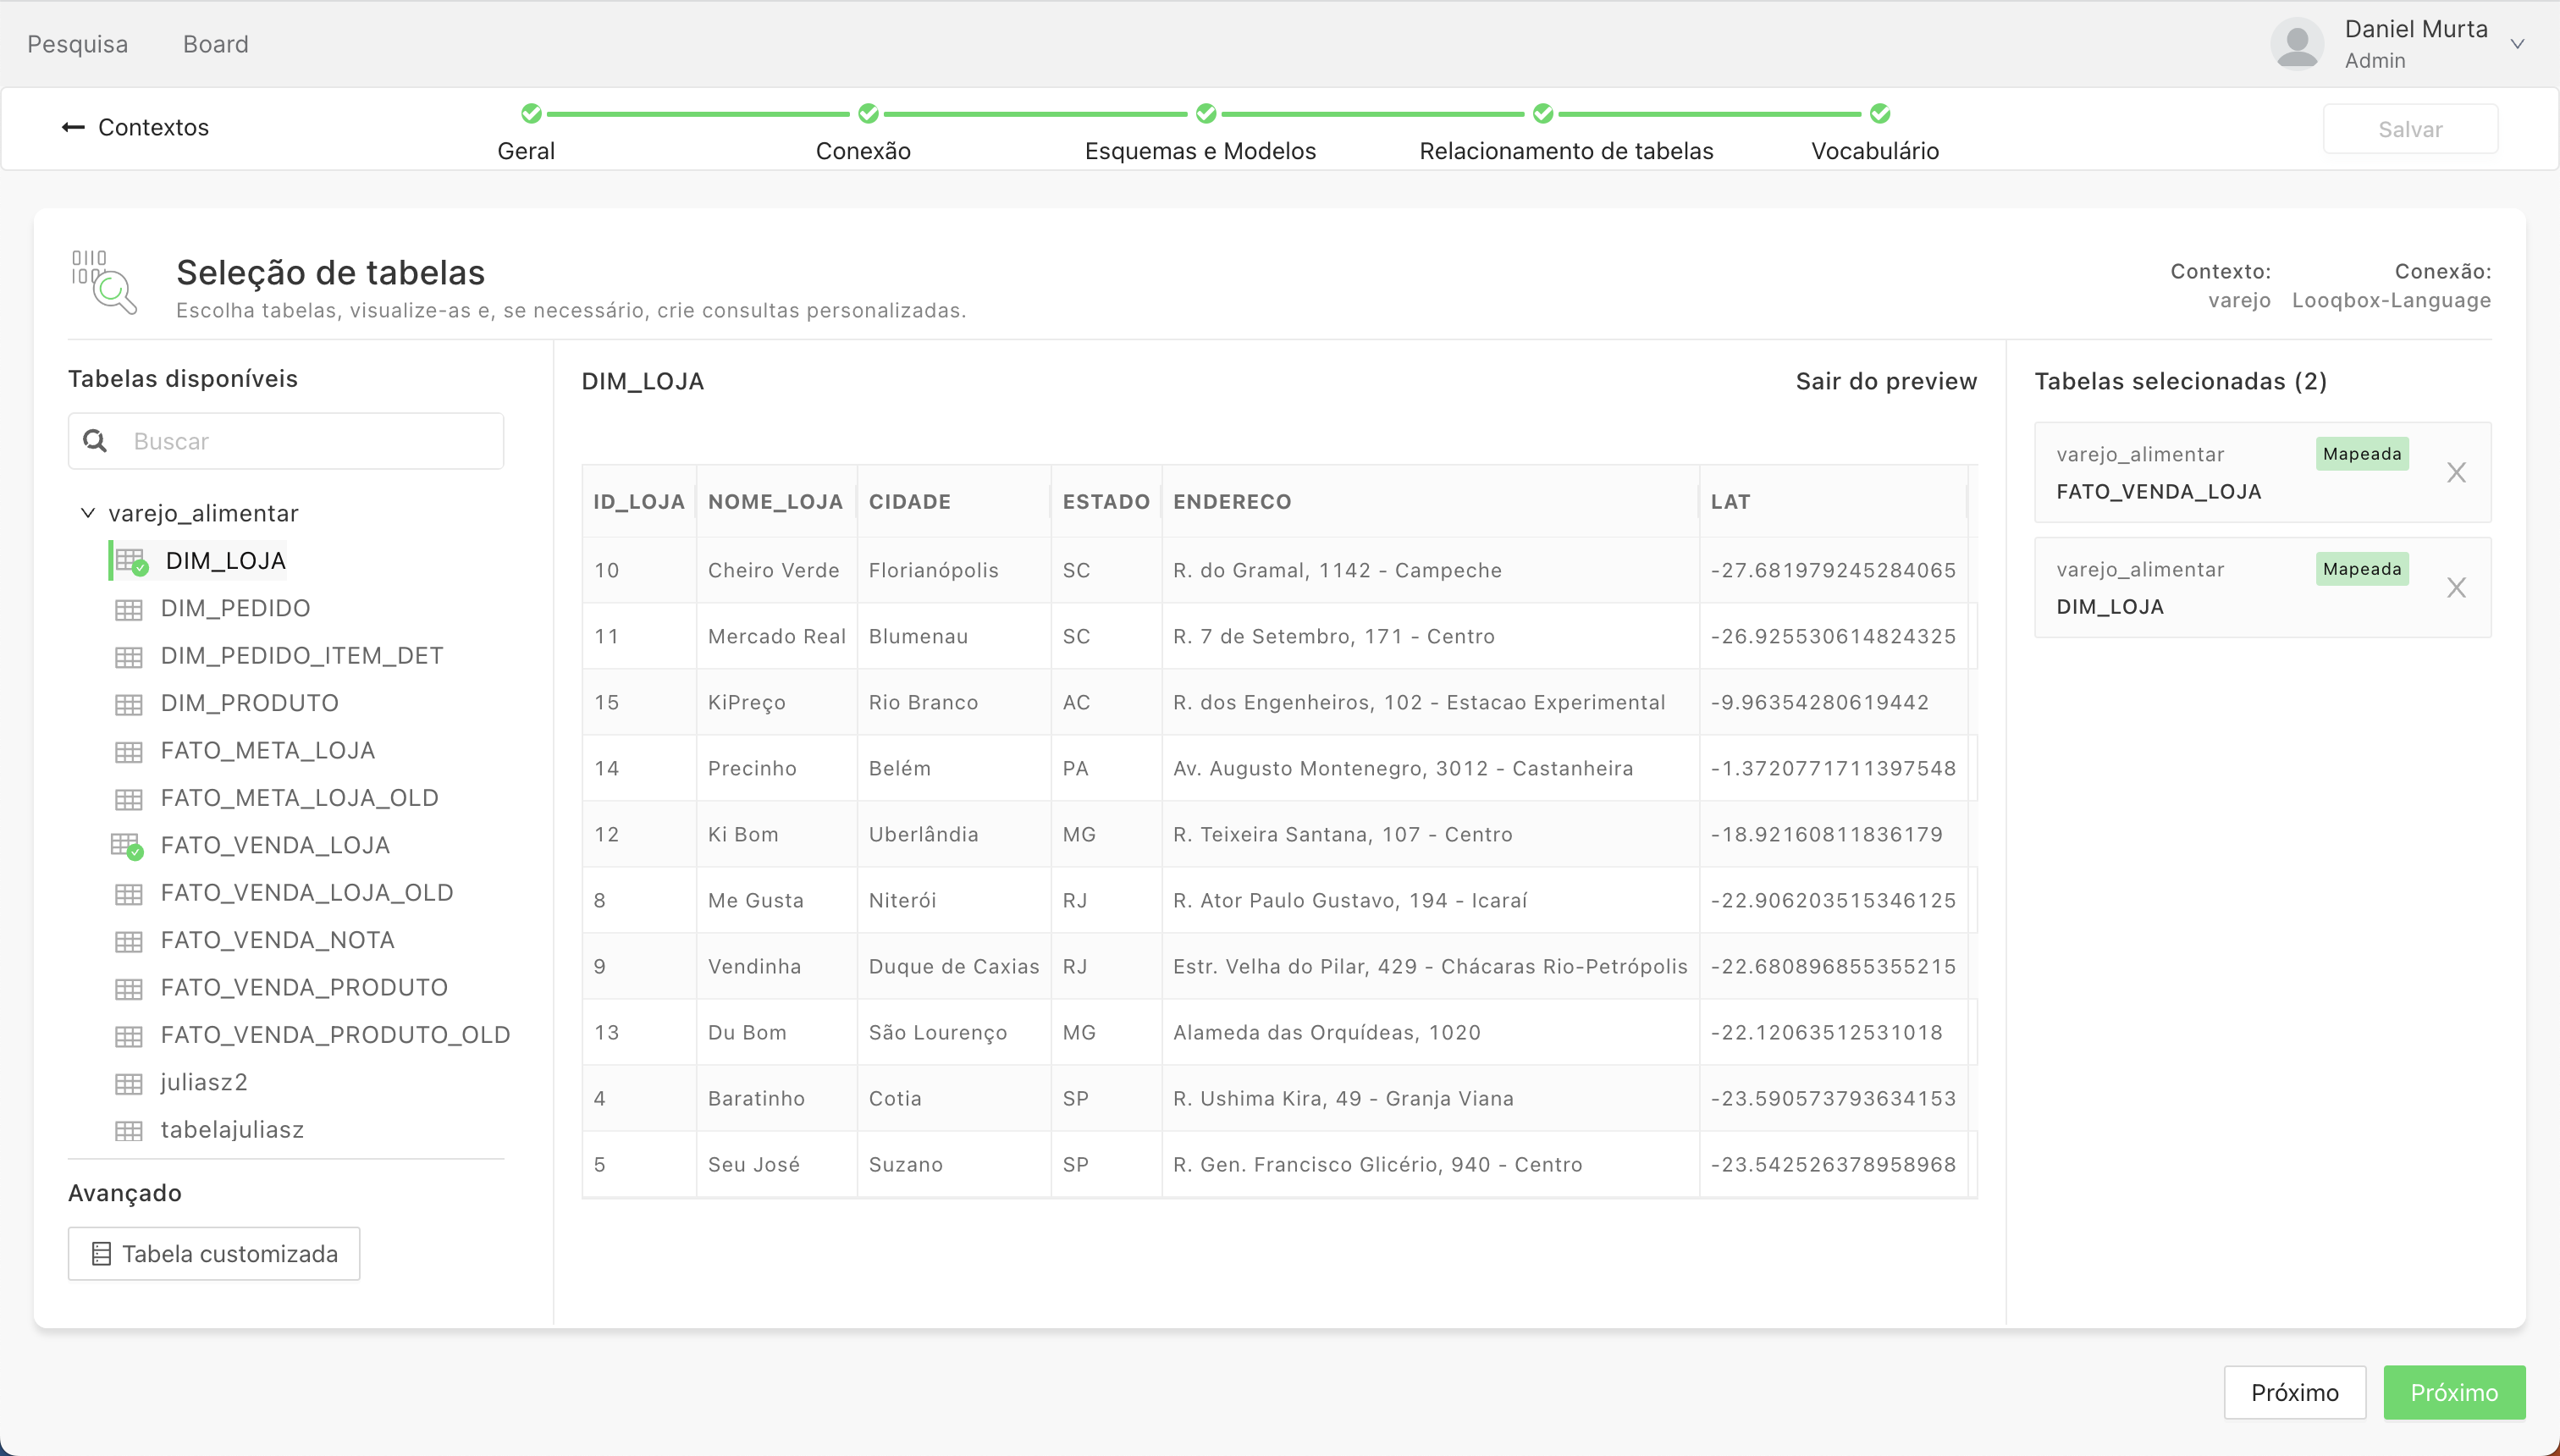Viewport: 2560px width, 1456px height.
Task: Click Sair do preview link
Action: 1885,381
